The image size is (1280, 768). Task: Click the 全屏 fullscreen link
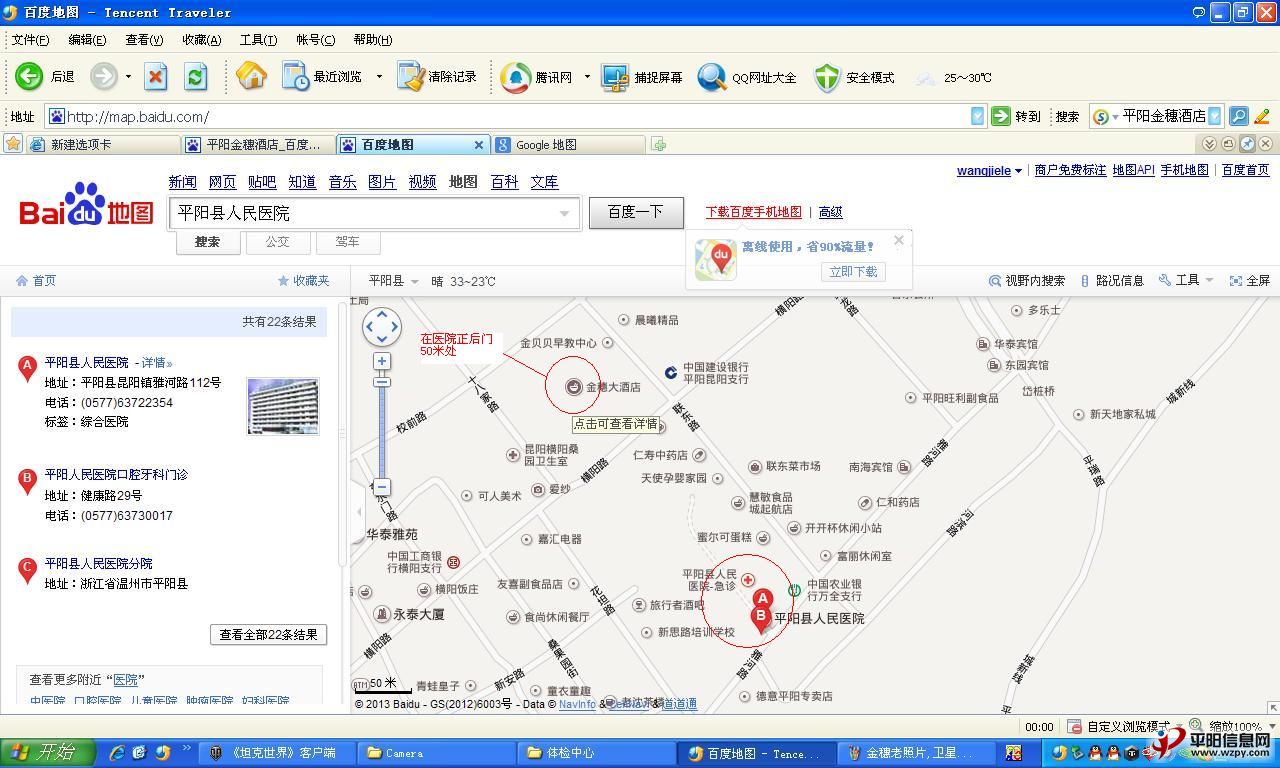point(1250,281)
